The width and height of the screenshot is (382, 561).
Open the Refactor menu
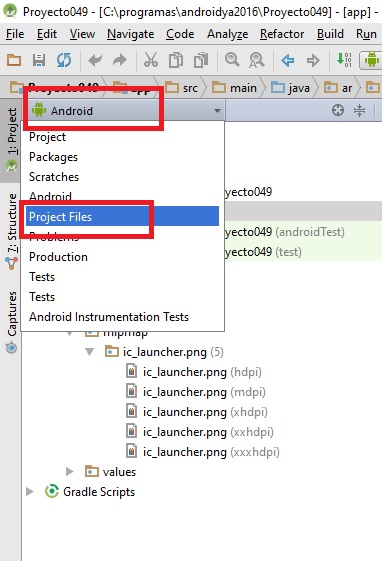[x=282, y=34]
